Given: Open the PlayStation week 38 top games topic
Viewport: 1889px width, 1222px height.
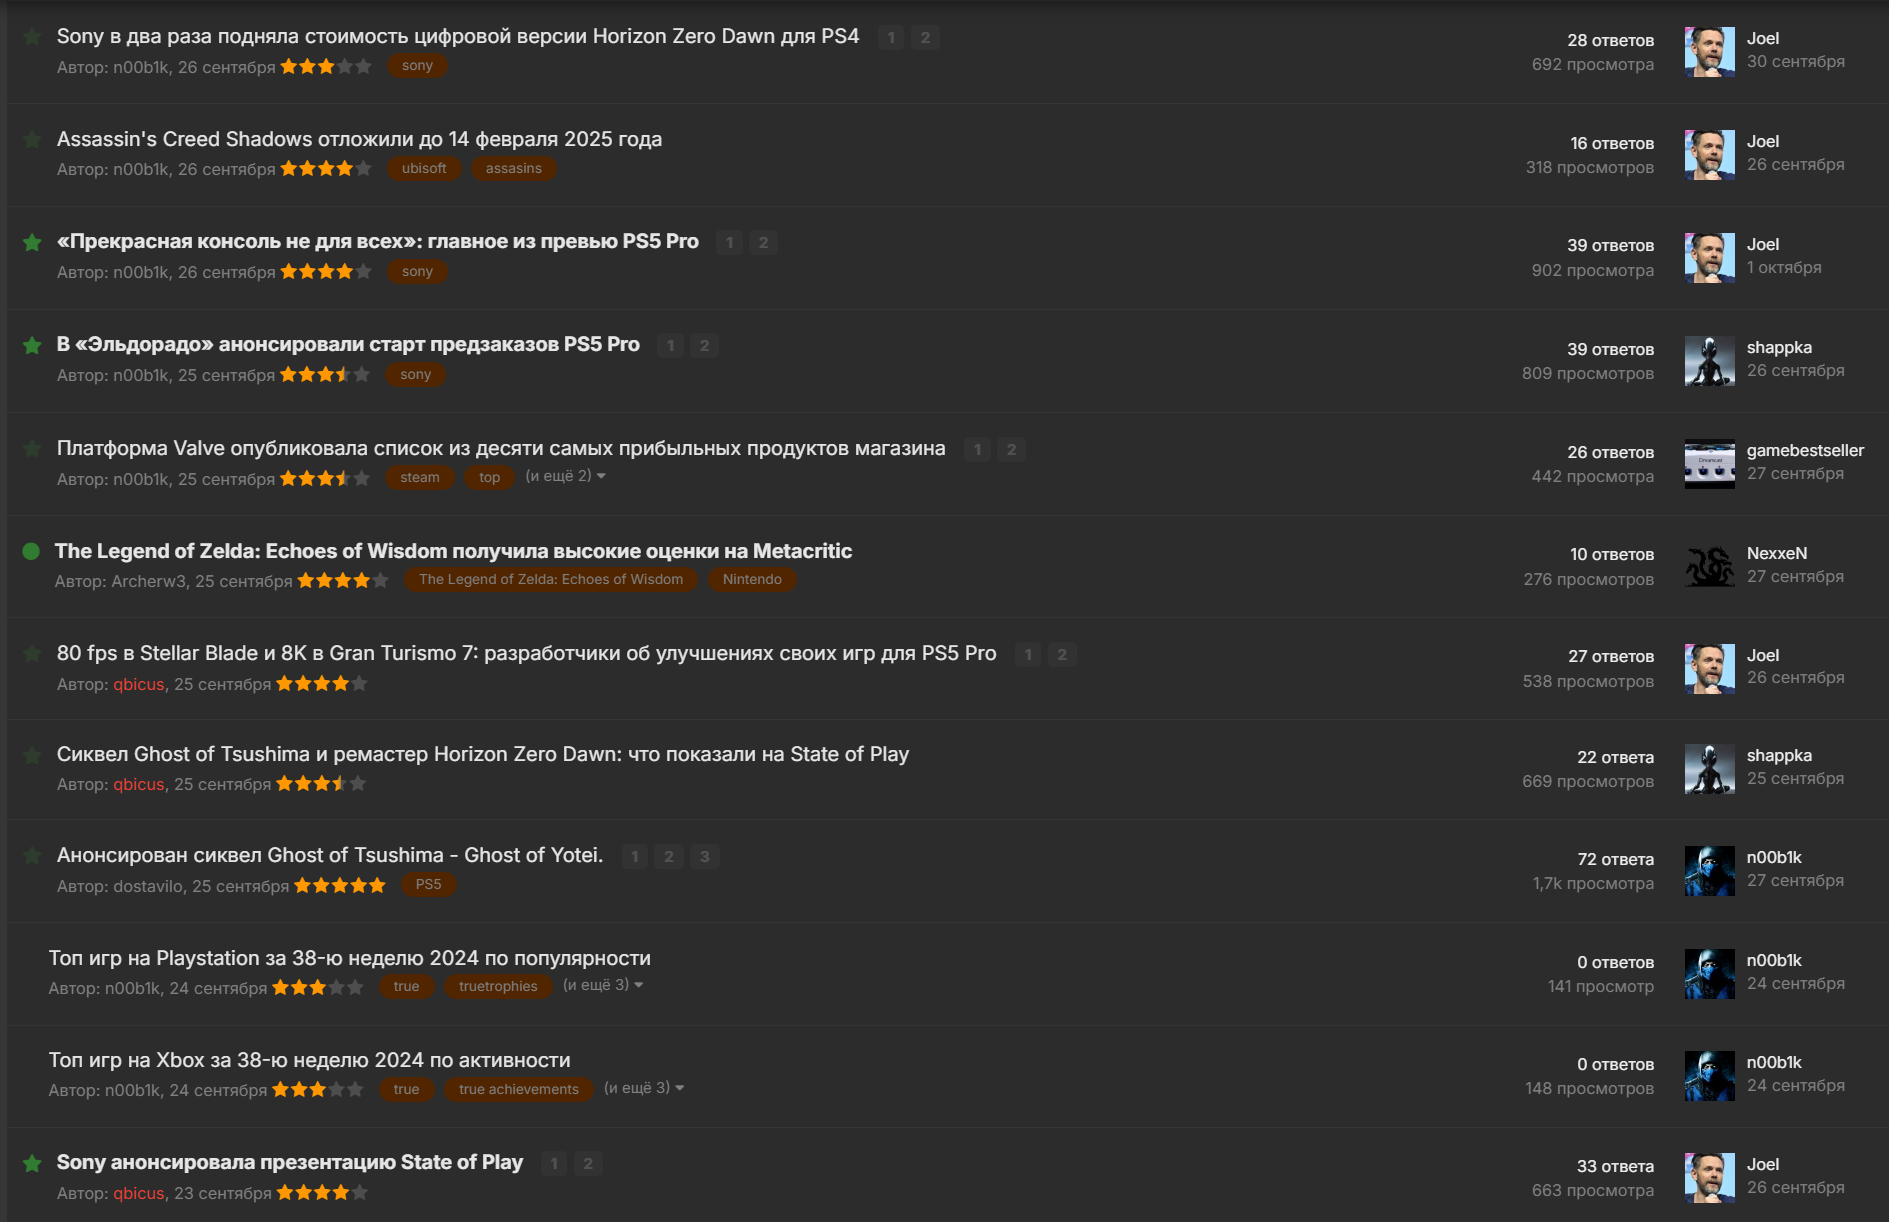Looking at the screenshot, I should point(350,958).
